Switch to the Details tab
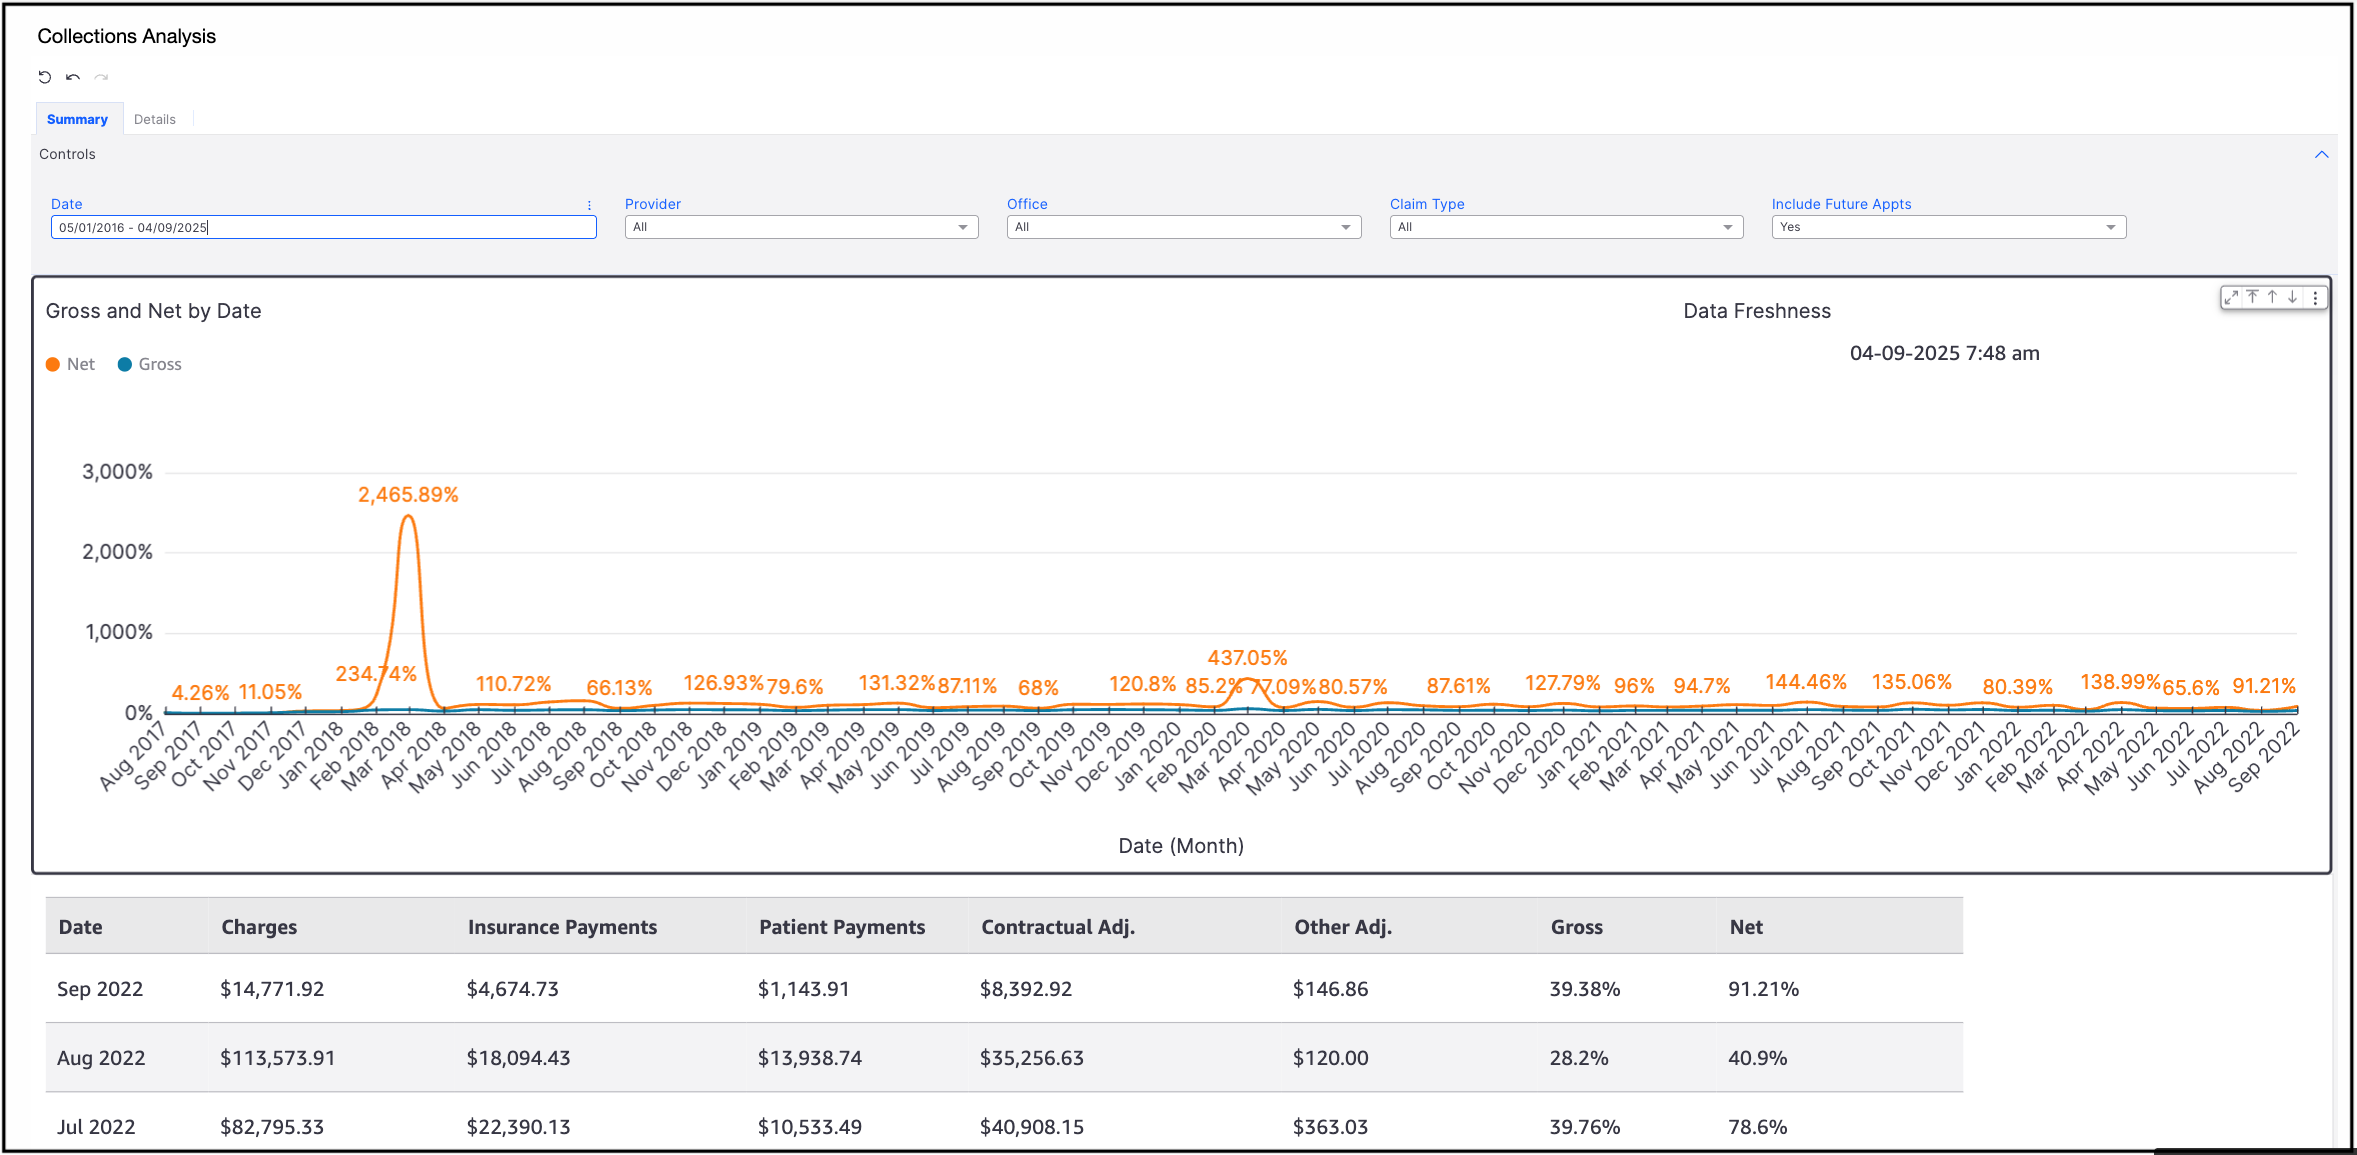Image resolution: width=2357 pixels, height=1155 pixels. 155,119
